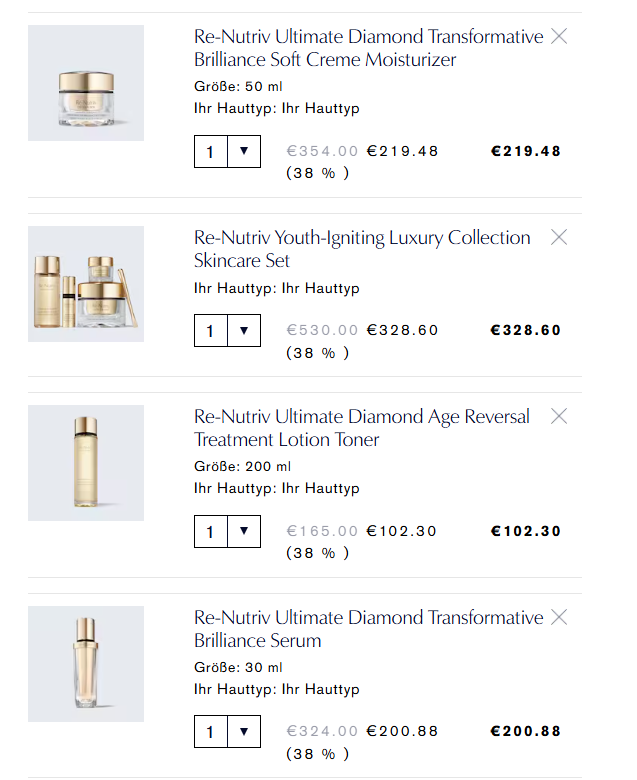Remove Transformative Brilliance Serum from cart
The width and height of the screenshot is (637, 780).
coord(559,617)
